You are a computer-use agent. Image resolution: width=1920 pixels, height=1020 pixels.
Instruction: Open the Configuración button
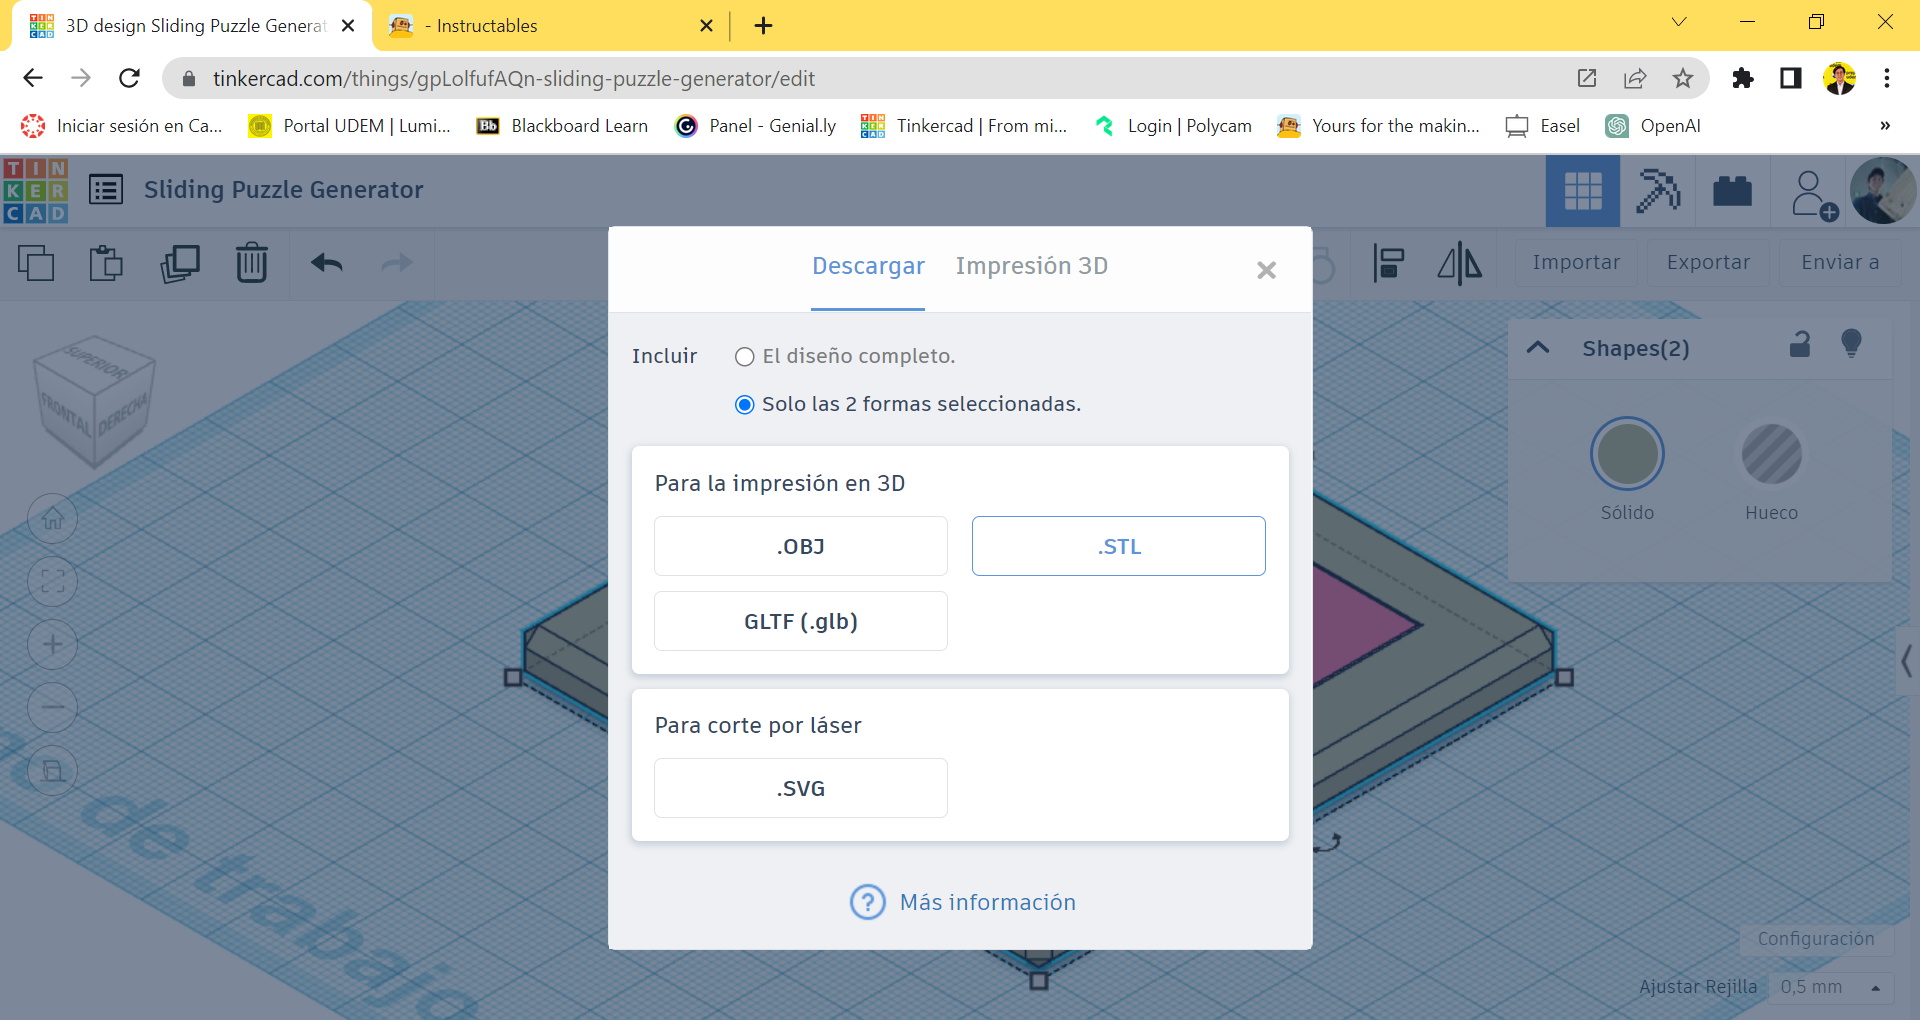click(x=1816, y=939)
